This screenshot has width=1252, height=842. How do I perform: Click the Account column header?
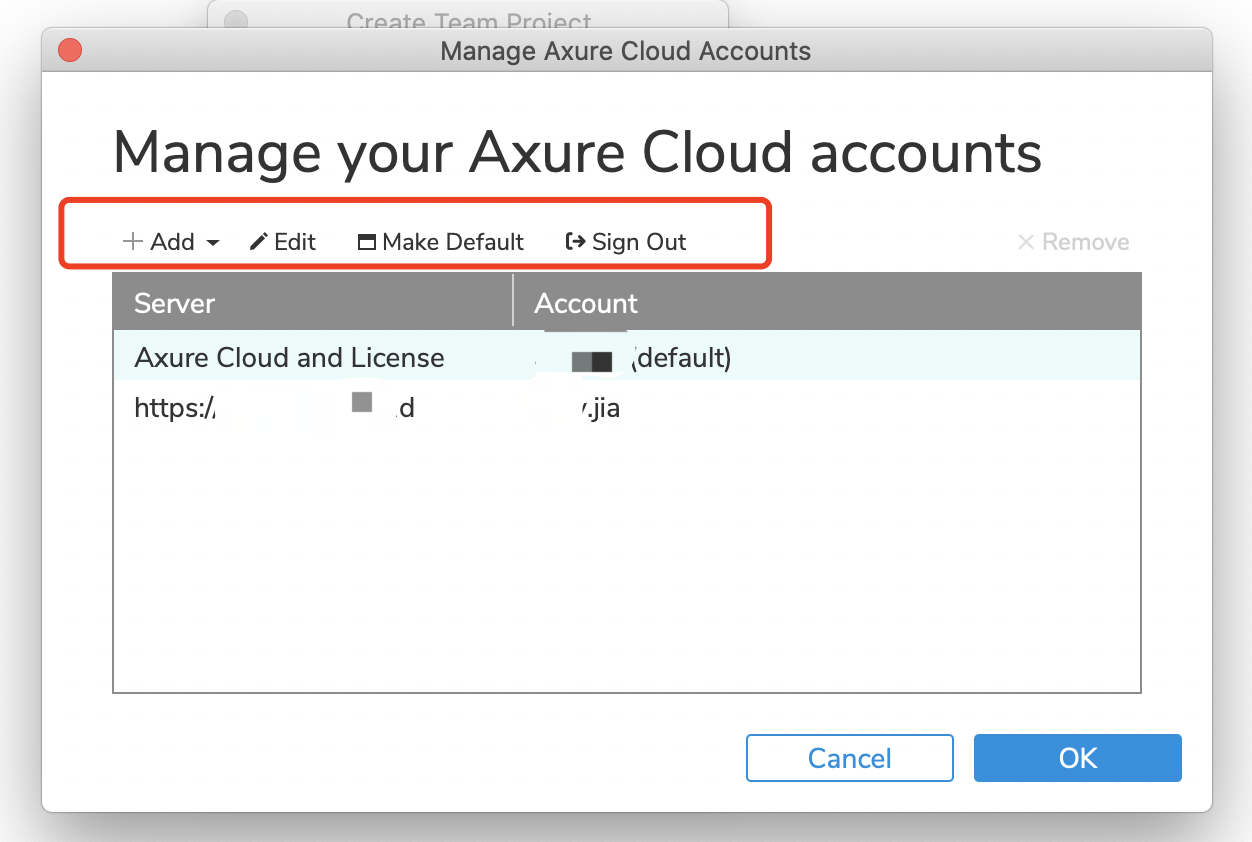[586, 303]
